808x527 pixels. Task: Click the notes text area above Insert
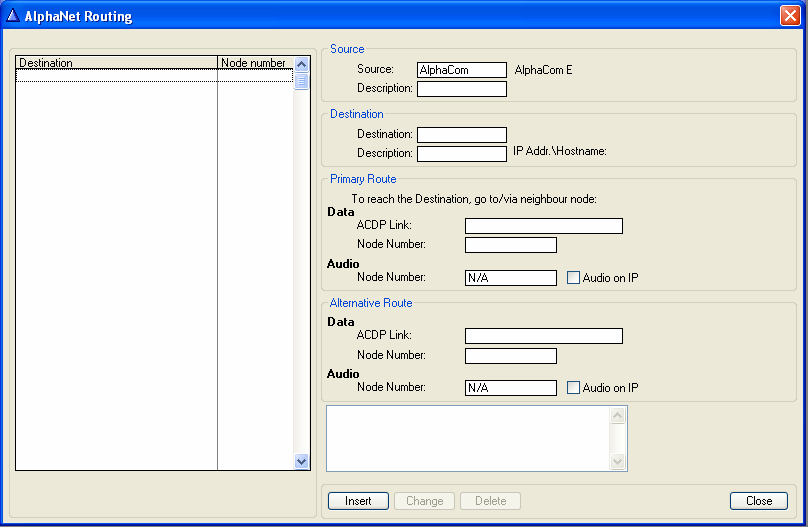(x=468, y=438)
